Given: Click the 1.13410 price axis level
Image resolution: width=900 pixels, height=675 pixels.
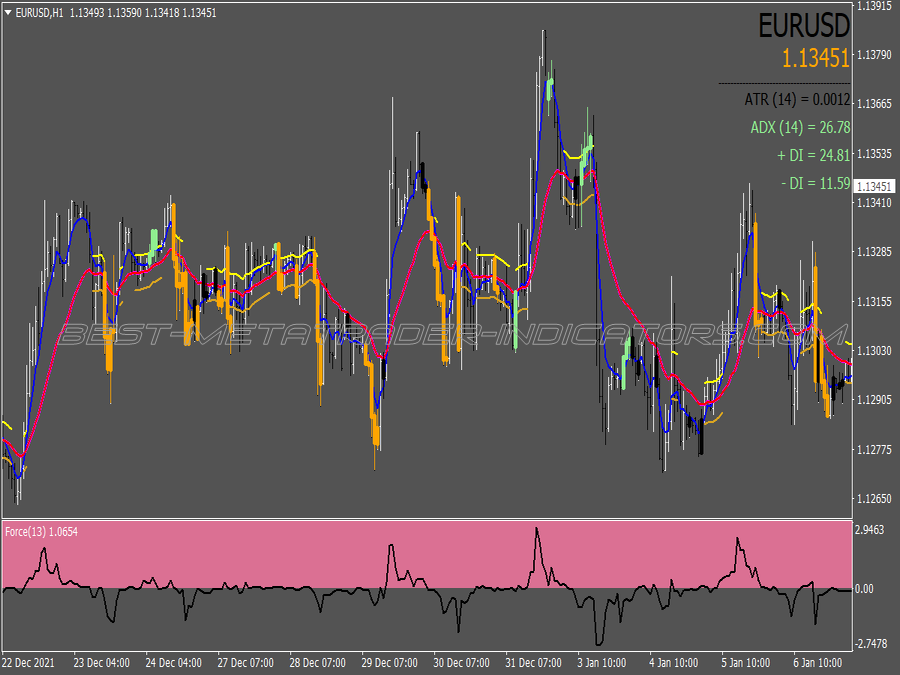Looking at the screenshot, I should 874,203.
